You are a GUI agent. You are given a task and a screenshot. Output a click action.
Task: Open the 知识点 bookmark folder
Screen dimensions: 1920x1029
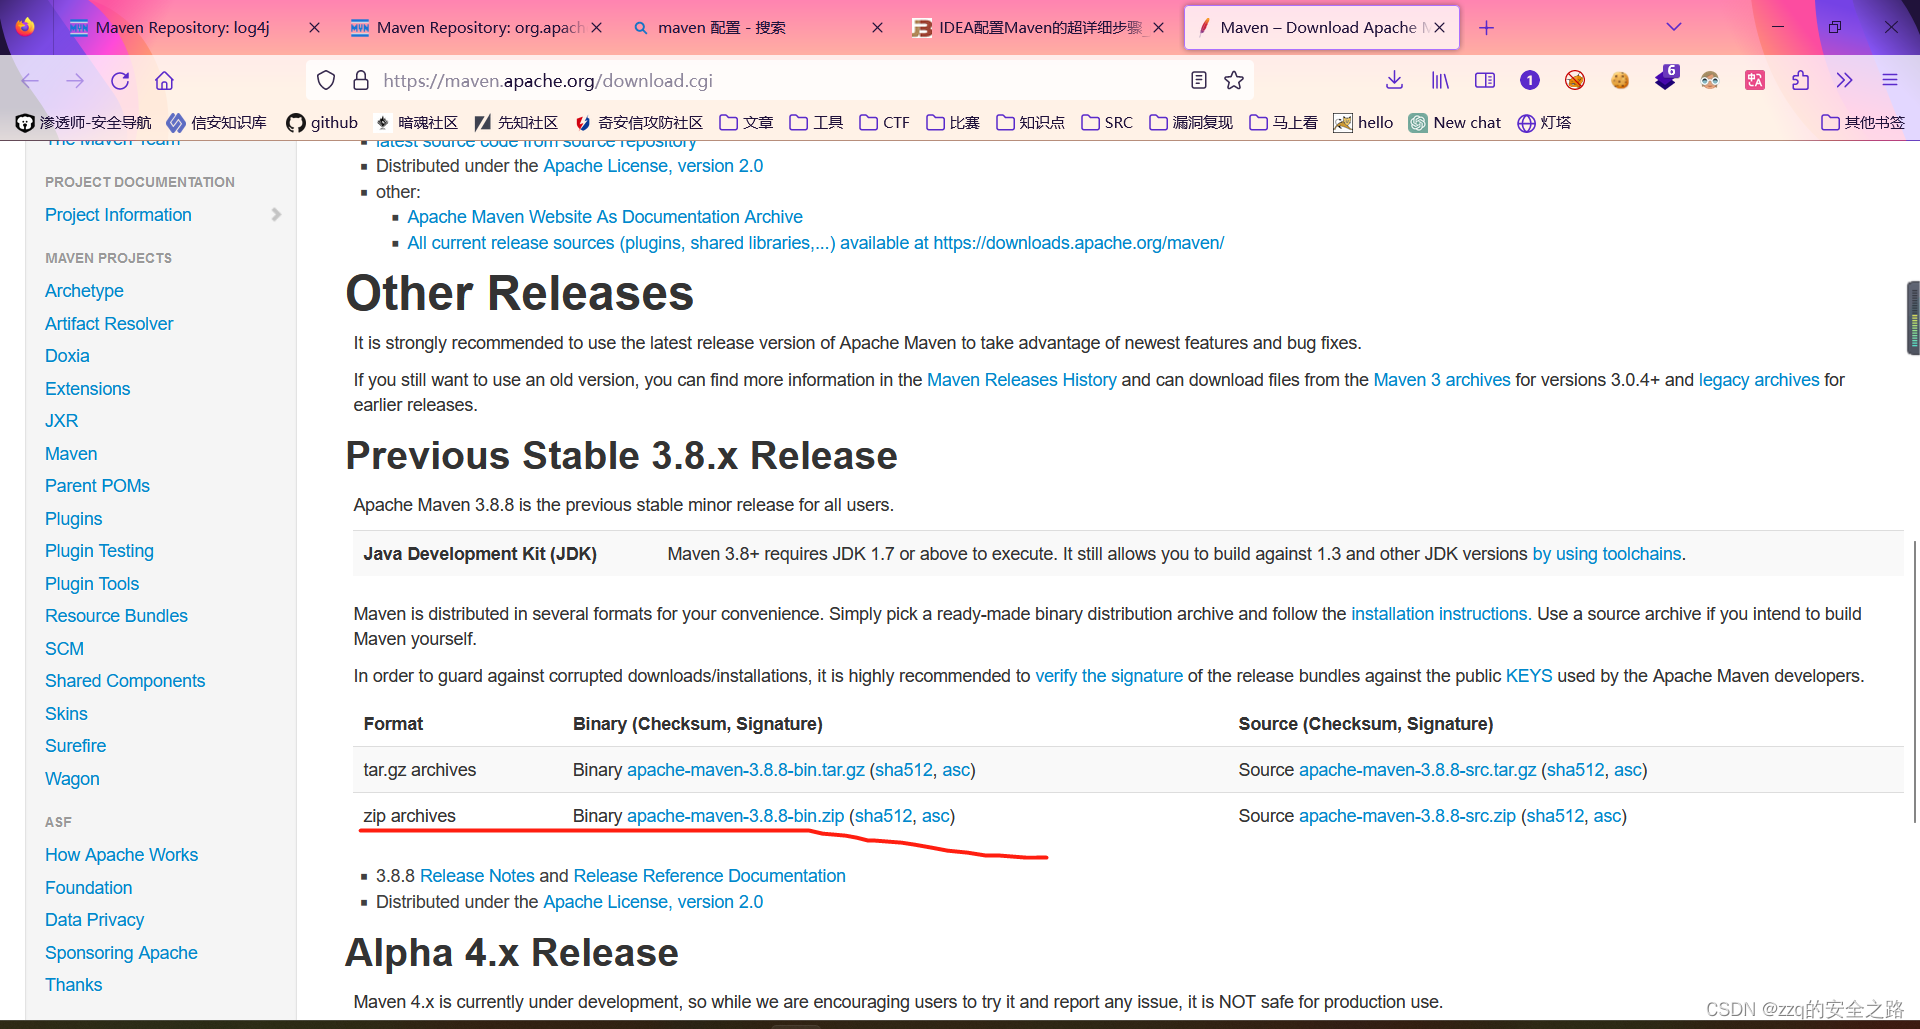[x=1031, y=123]
